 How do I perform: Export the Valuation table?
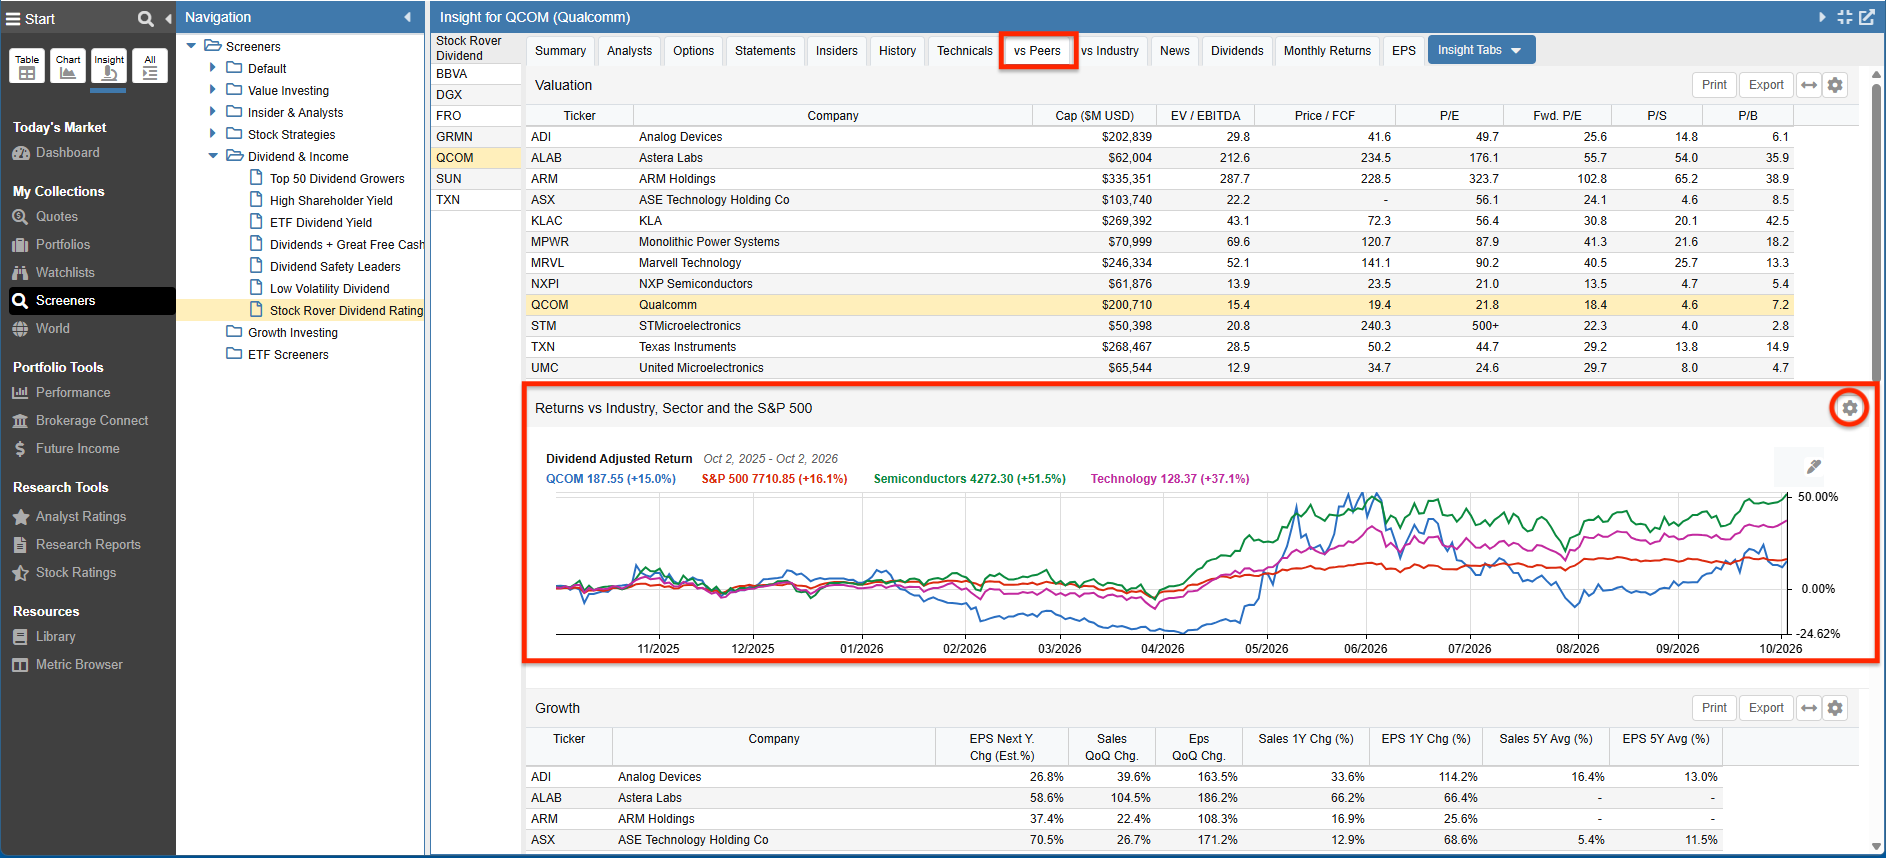[1766, 85]
